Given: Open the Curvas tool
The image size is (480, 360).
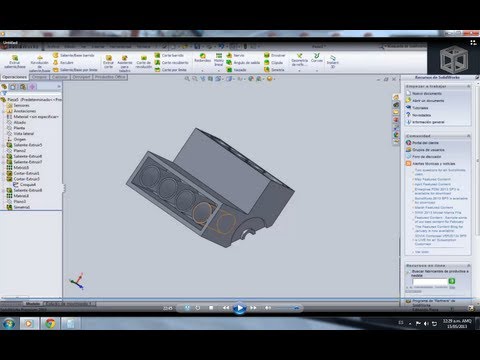Looking at the screenshot, I should 317,58.
